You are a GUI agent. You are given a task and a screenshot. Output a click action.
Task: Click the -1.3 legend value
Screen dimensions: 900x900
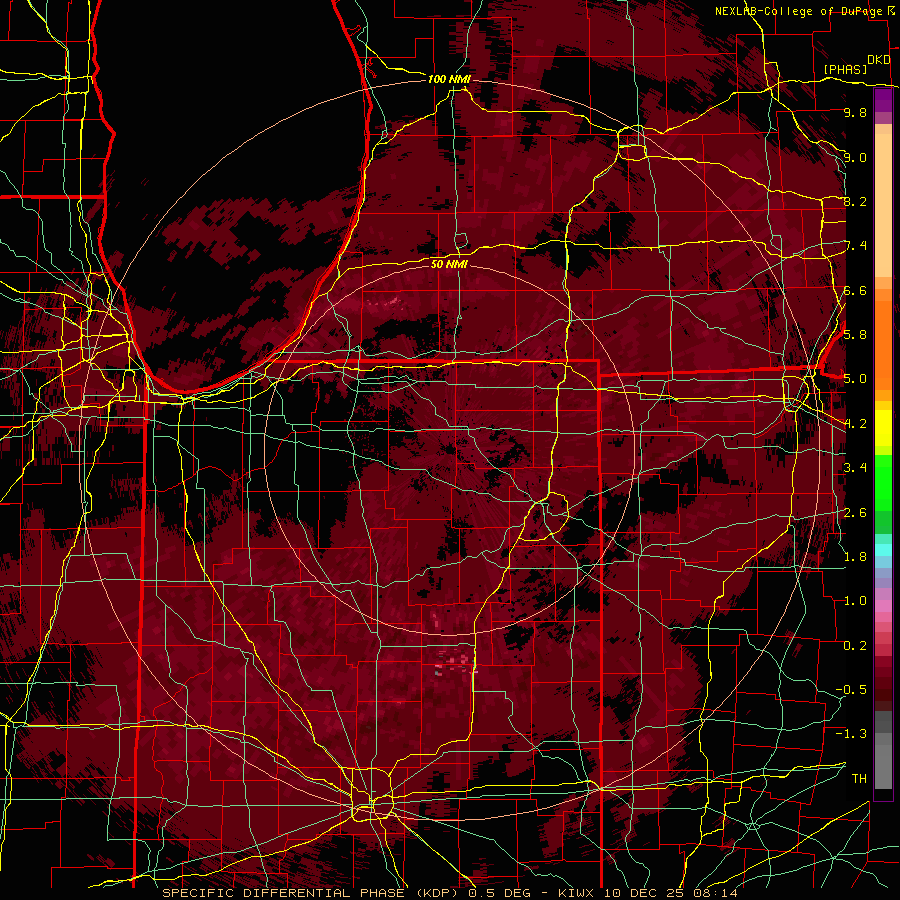[851, 734]
